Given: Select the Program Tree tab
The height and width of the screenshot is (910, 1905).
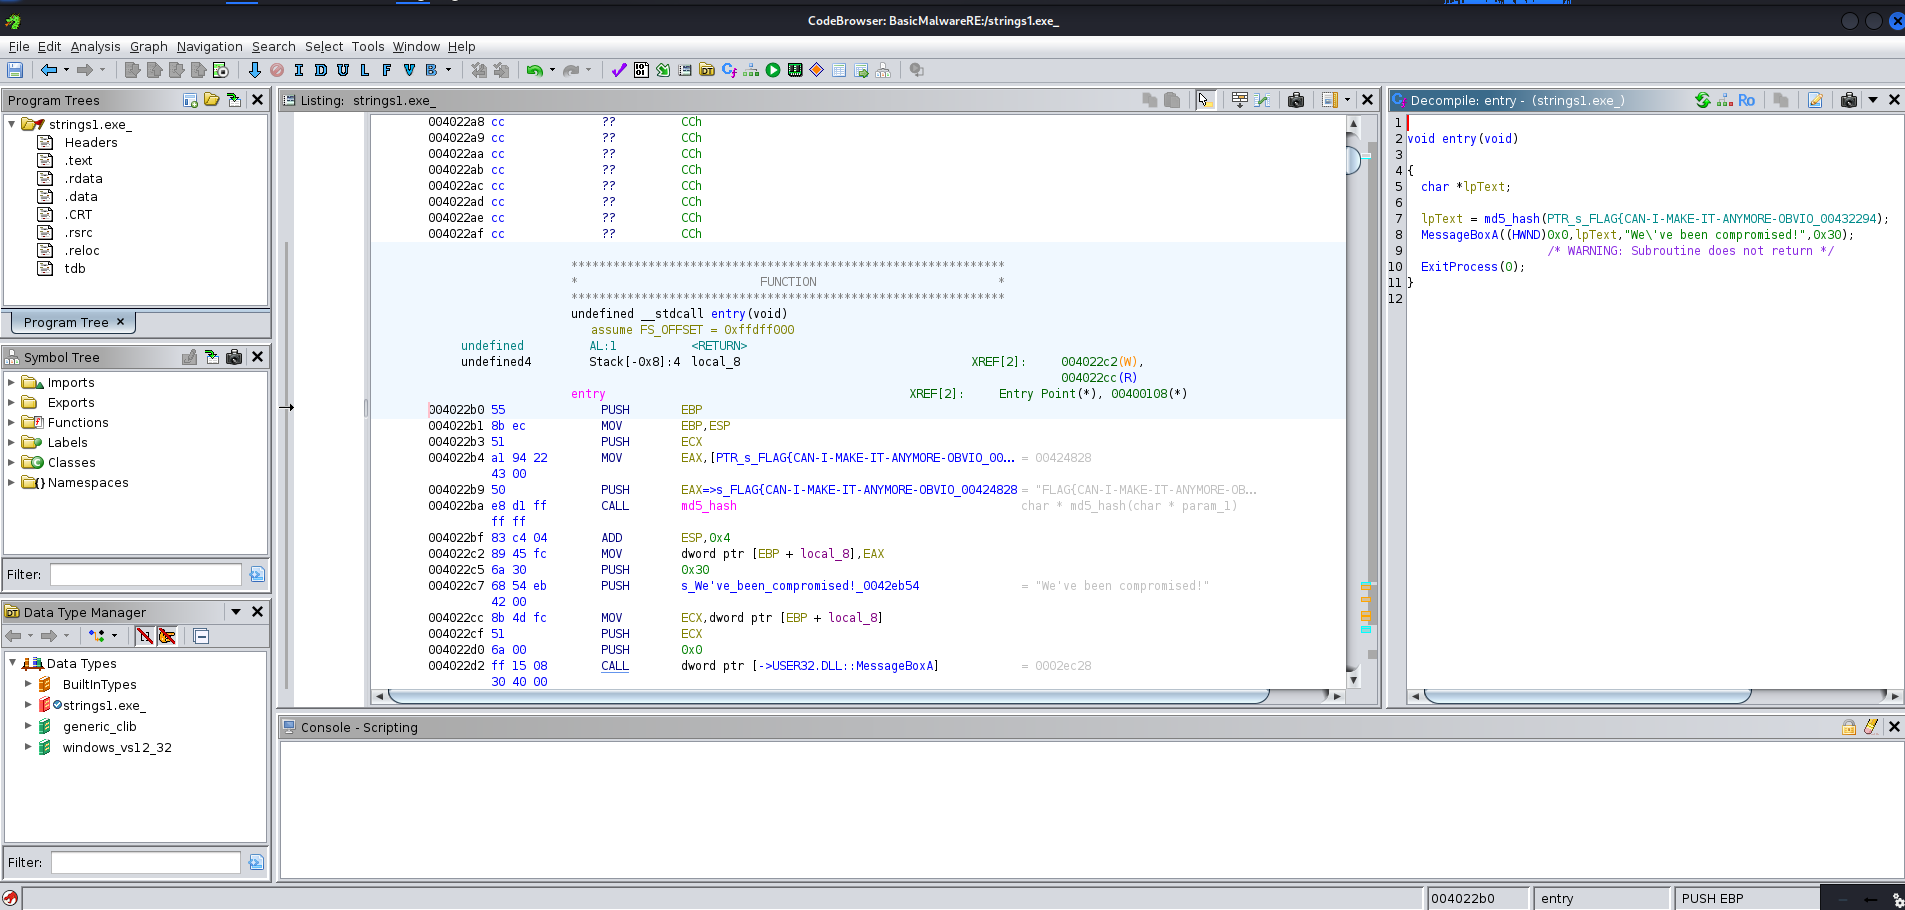Looking at the screenshot, I should coord(66,322).
